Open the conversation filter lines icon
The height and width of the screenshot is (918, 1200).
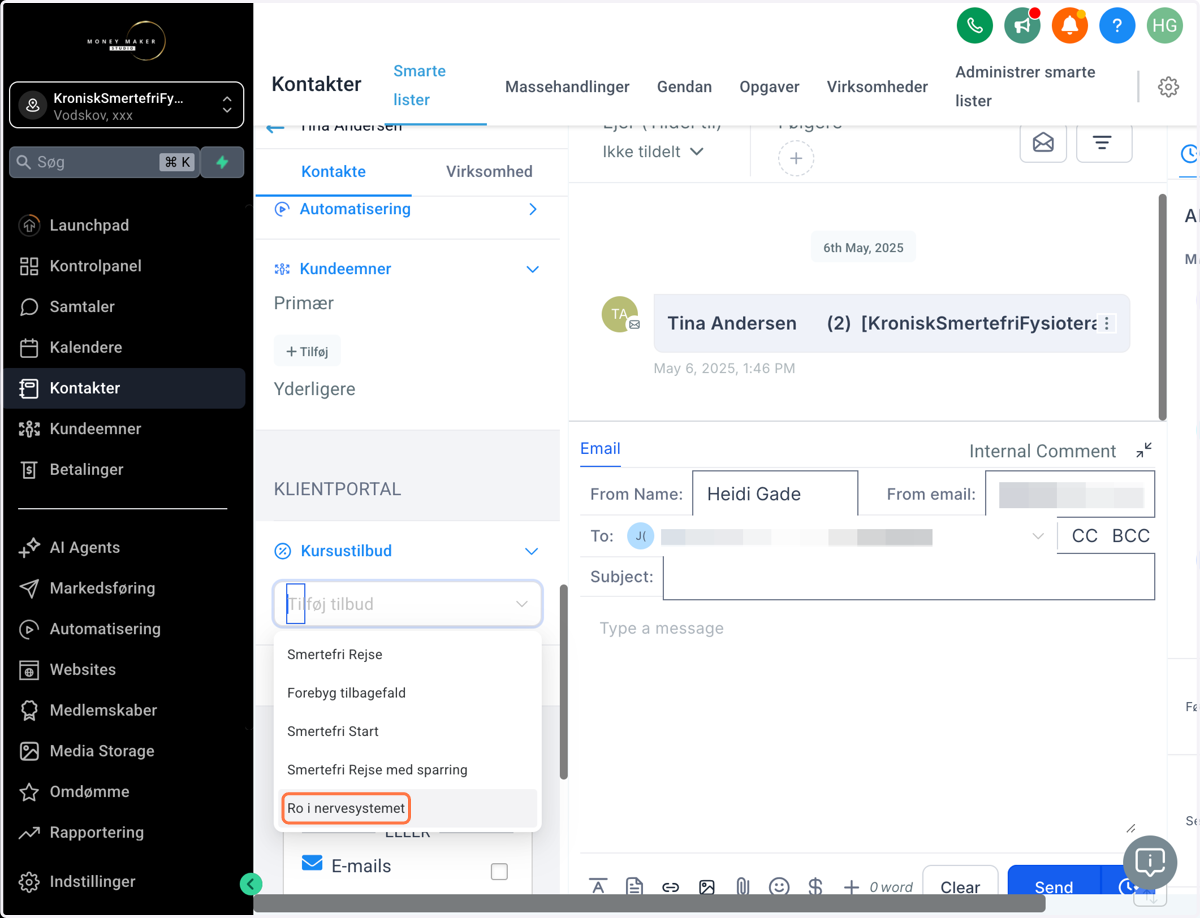[x=1103, y=143]
